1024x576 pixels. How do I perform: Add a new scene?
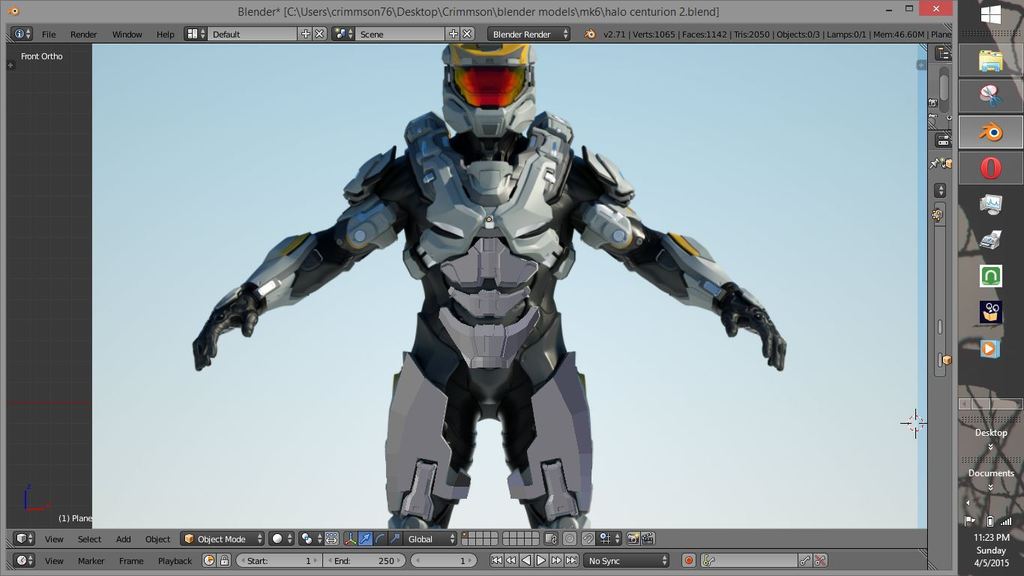tap(453, 34)
